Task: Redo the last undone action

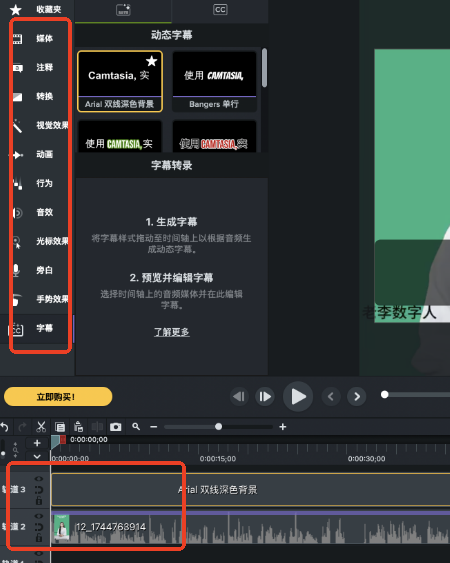Action: click(22, 427)
